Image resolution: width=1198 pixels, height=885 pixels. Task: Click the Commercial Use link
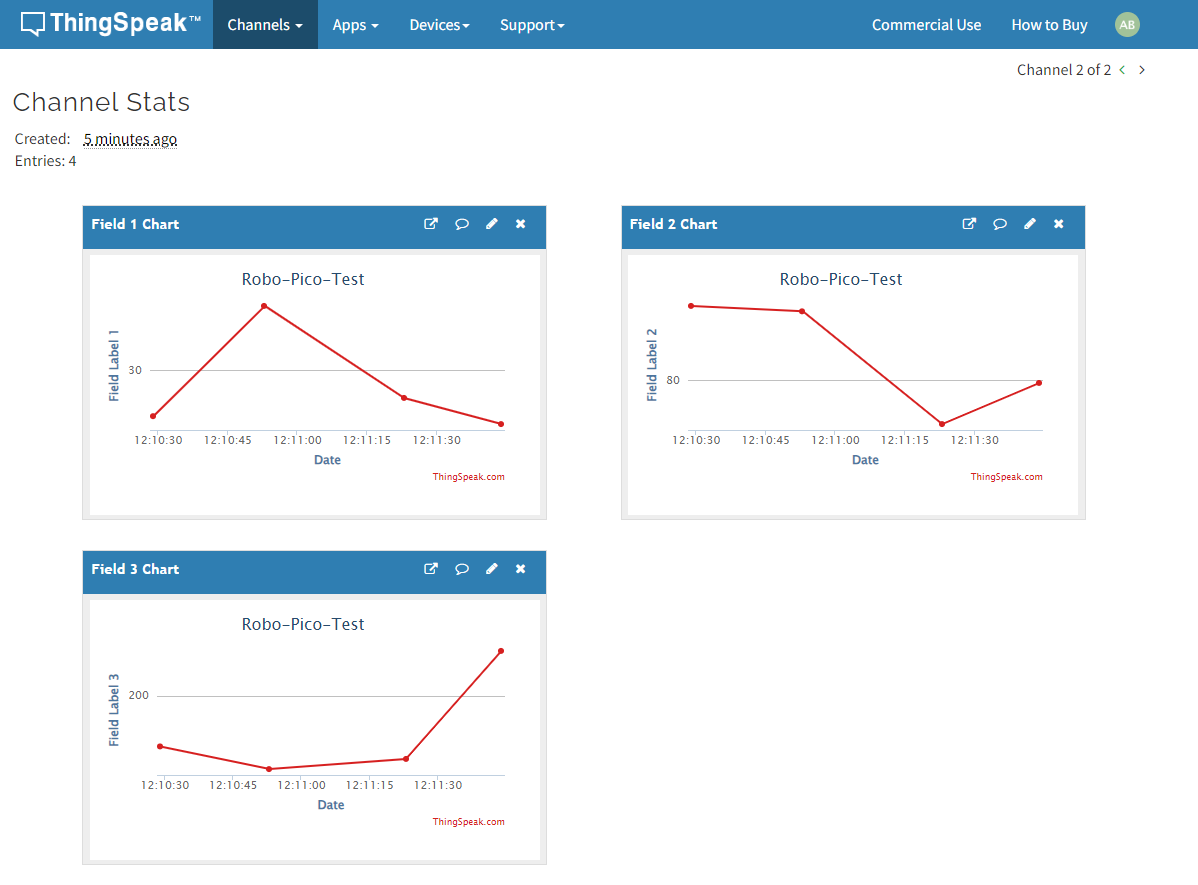pyautogui.click(x=926, y=25)
